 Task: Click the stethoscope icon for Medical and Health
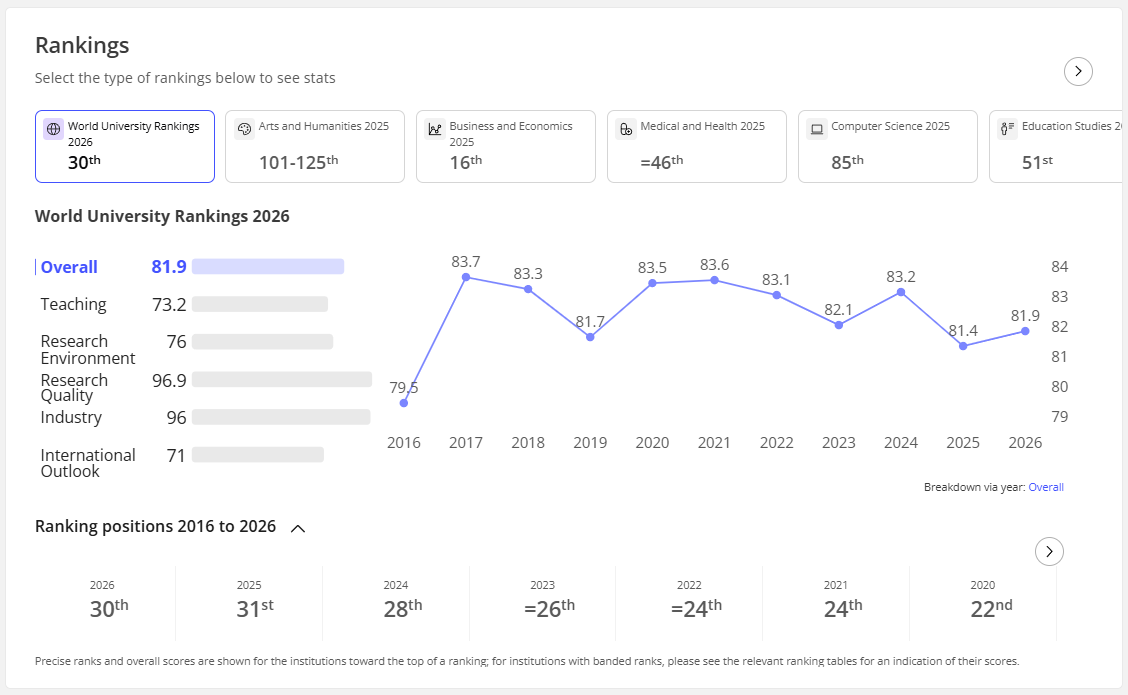(626, 130)
